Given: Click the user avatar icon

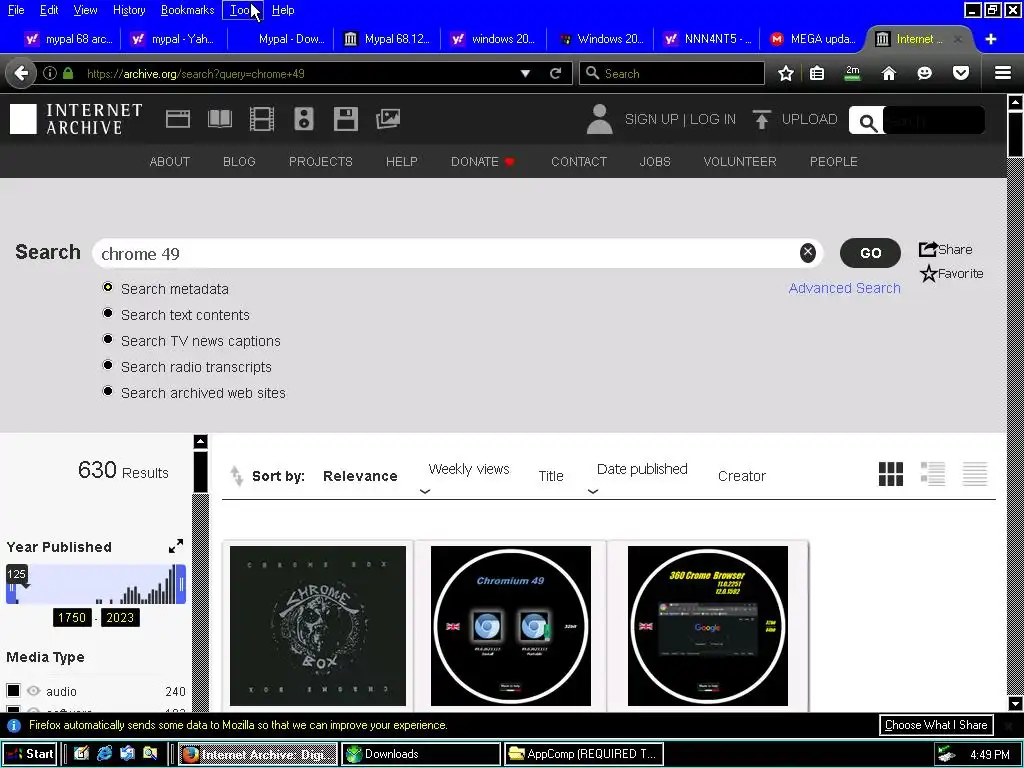Looking at the screenshot, I should (x=599, y=119).
